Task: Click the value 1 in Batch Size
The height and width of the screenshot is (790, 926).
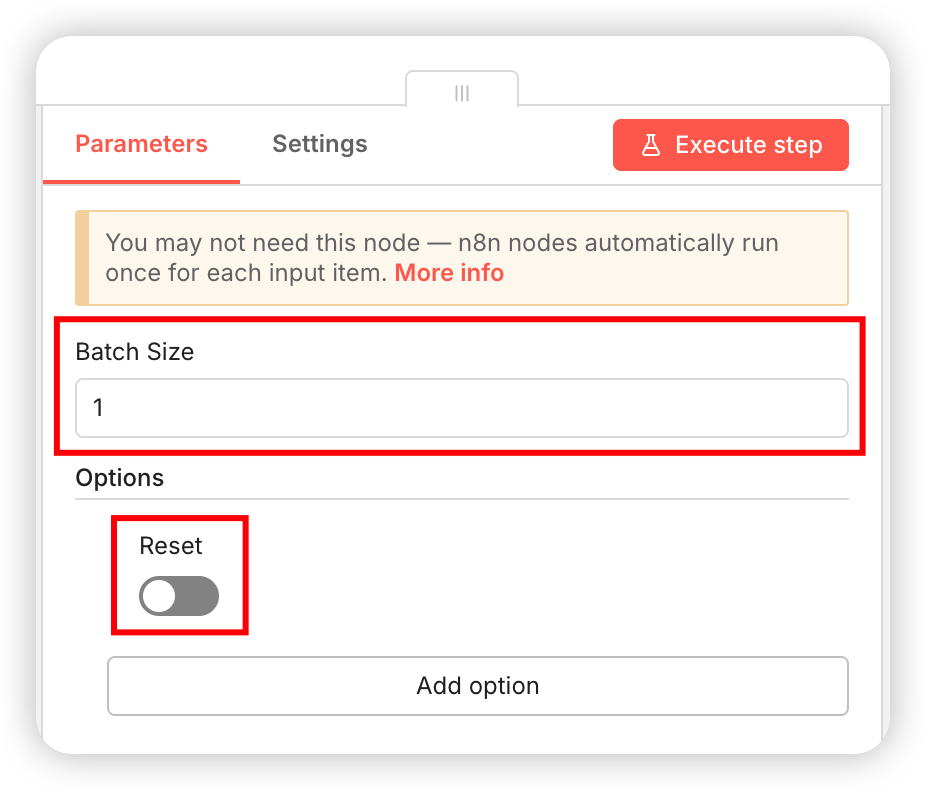Action: pos(99,408)
